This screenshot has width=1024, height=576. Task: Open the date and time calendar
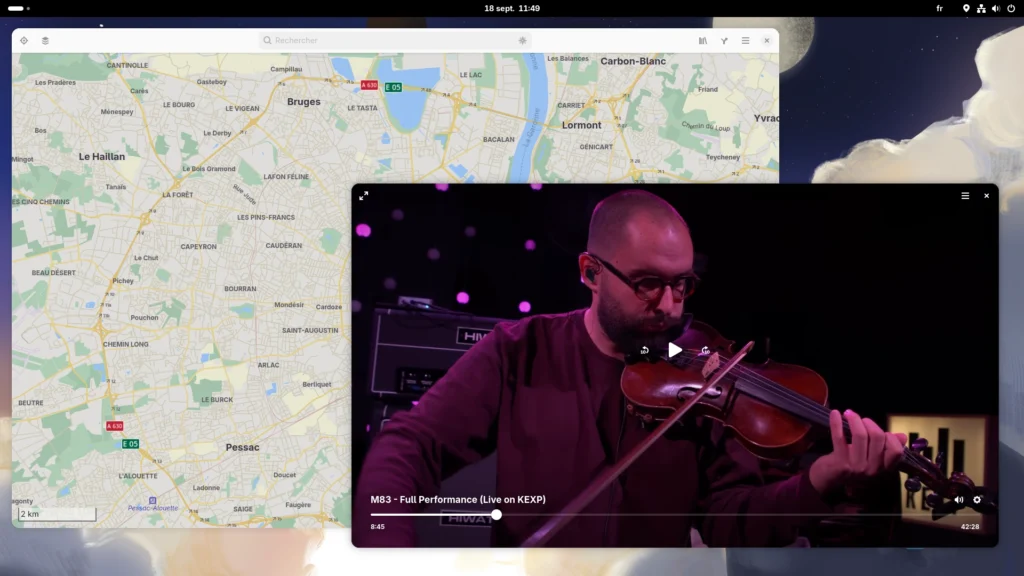(x=512, y=8)
